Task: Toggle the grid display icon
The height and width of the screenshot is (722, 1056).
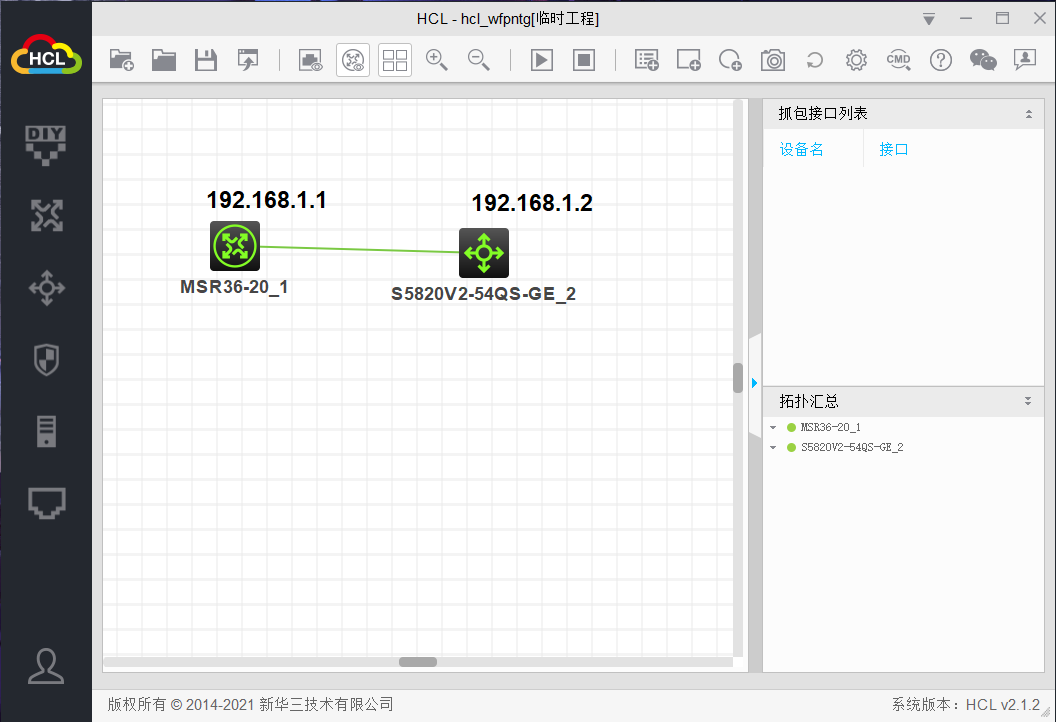Action: (395, 60)
